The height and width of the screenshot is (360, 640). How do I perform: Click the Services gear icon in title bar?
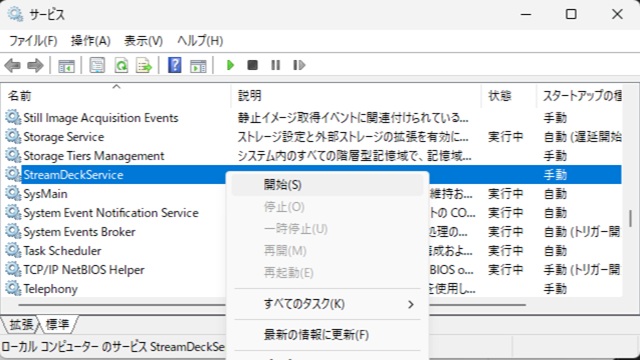pos(15,14)
